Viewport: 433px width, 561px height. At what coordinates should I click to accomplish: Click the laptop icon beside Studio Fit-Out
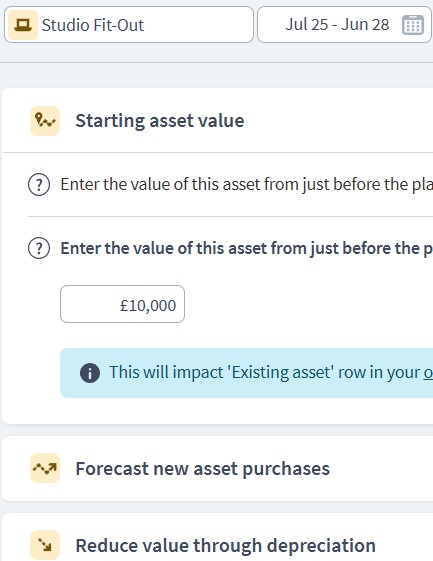point(23,25)
